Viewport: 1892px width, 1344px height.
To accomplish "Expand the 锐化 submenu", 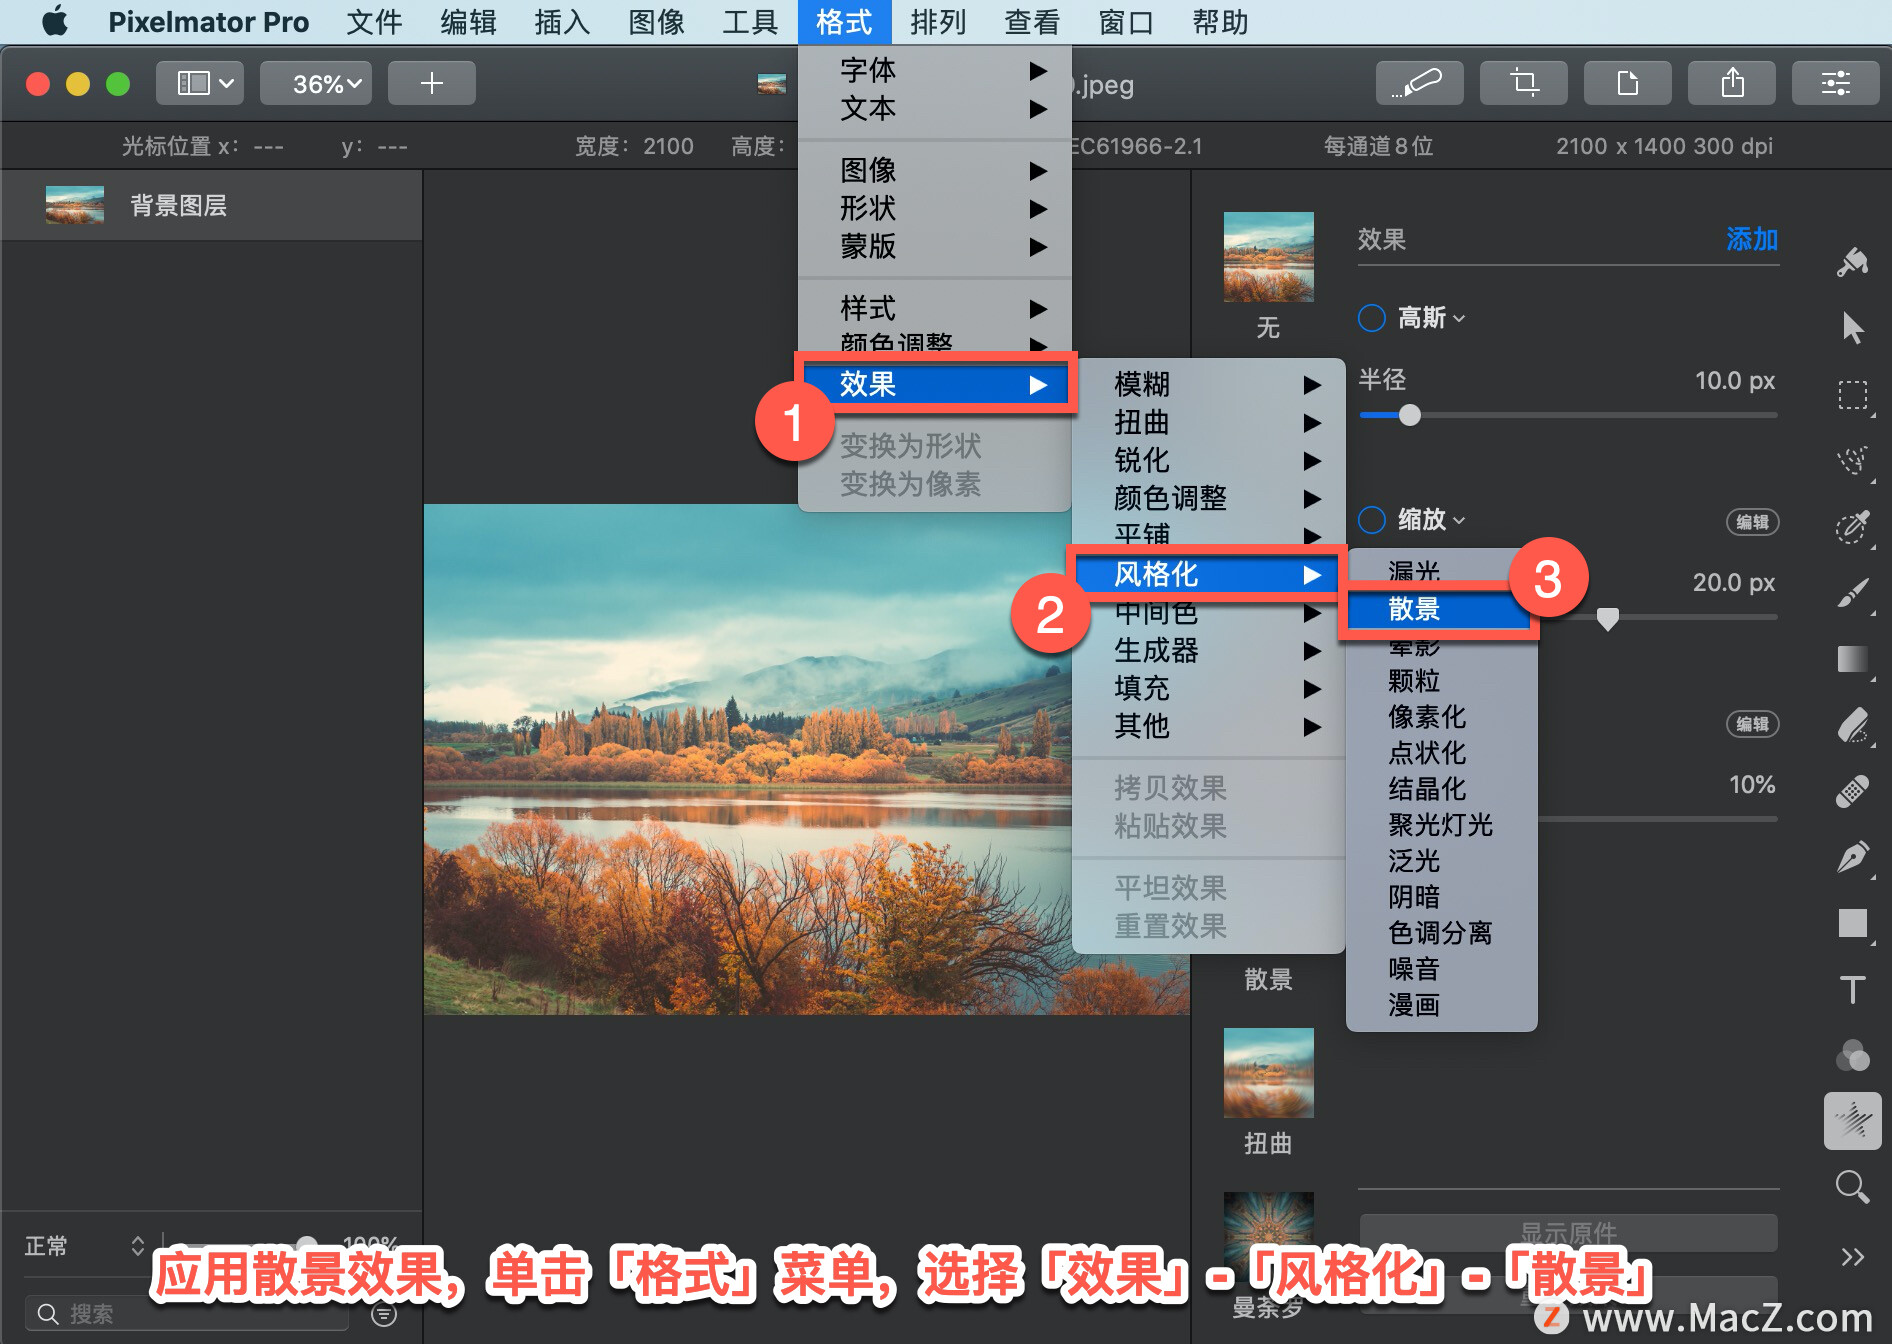I will pyautogui.click(x=1209, y=460).
